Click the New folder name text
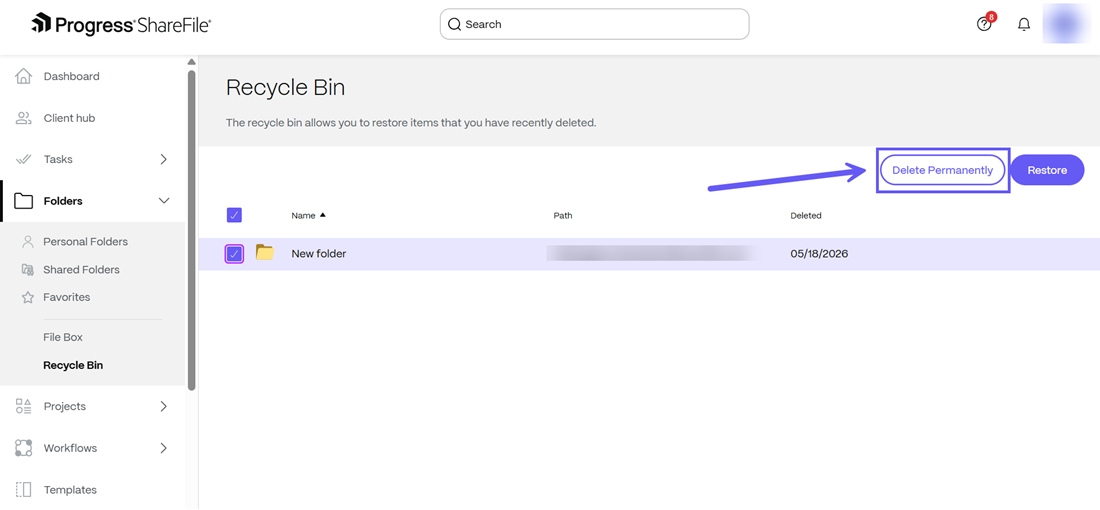The height and width of the screenshot is (510, 1100). coord(318,254)
